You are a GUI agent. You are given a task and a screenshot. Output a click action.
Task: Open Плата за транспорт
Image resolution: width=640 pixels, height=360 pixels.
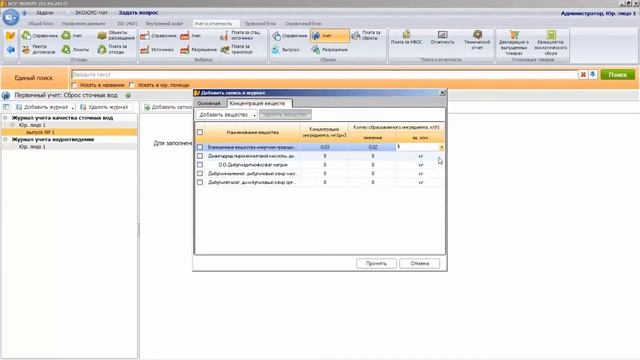237,49
